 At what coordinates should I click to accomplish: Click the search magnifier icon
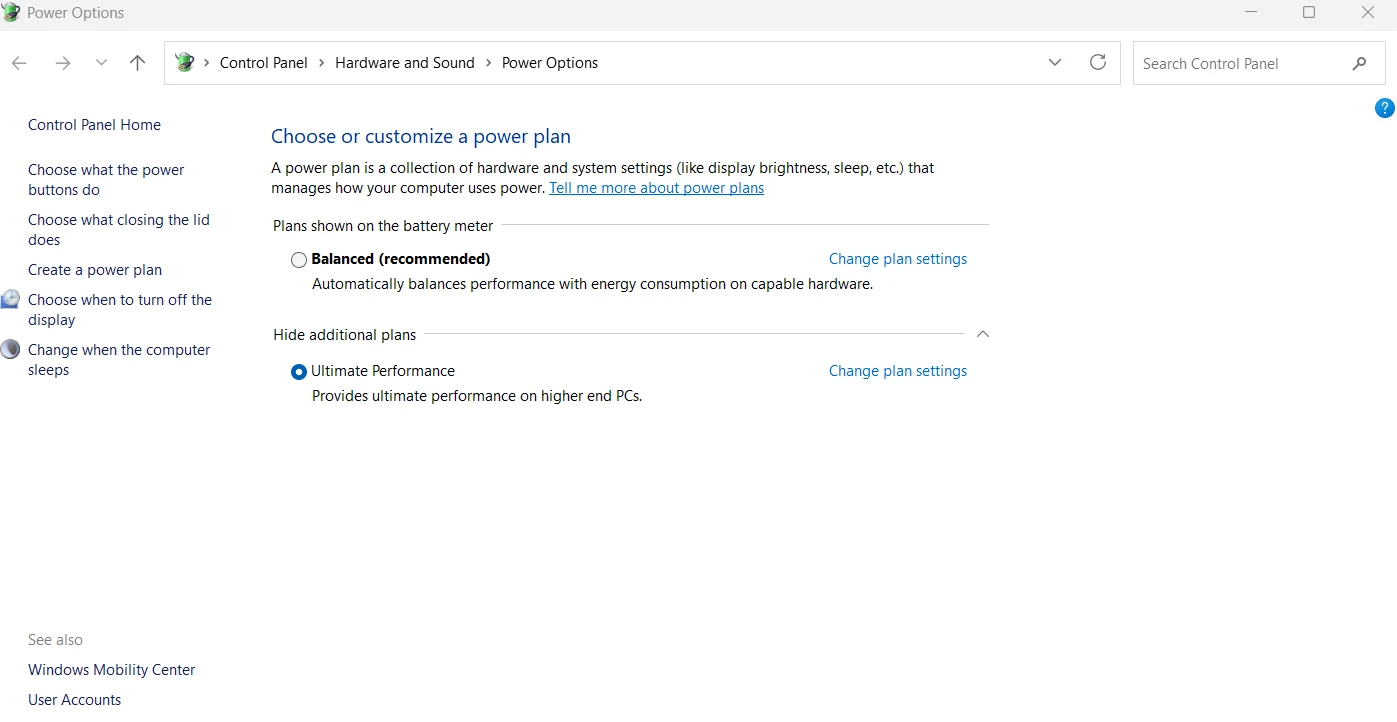[1359, 63]
